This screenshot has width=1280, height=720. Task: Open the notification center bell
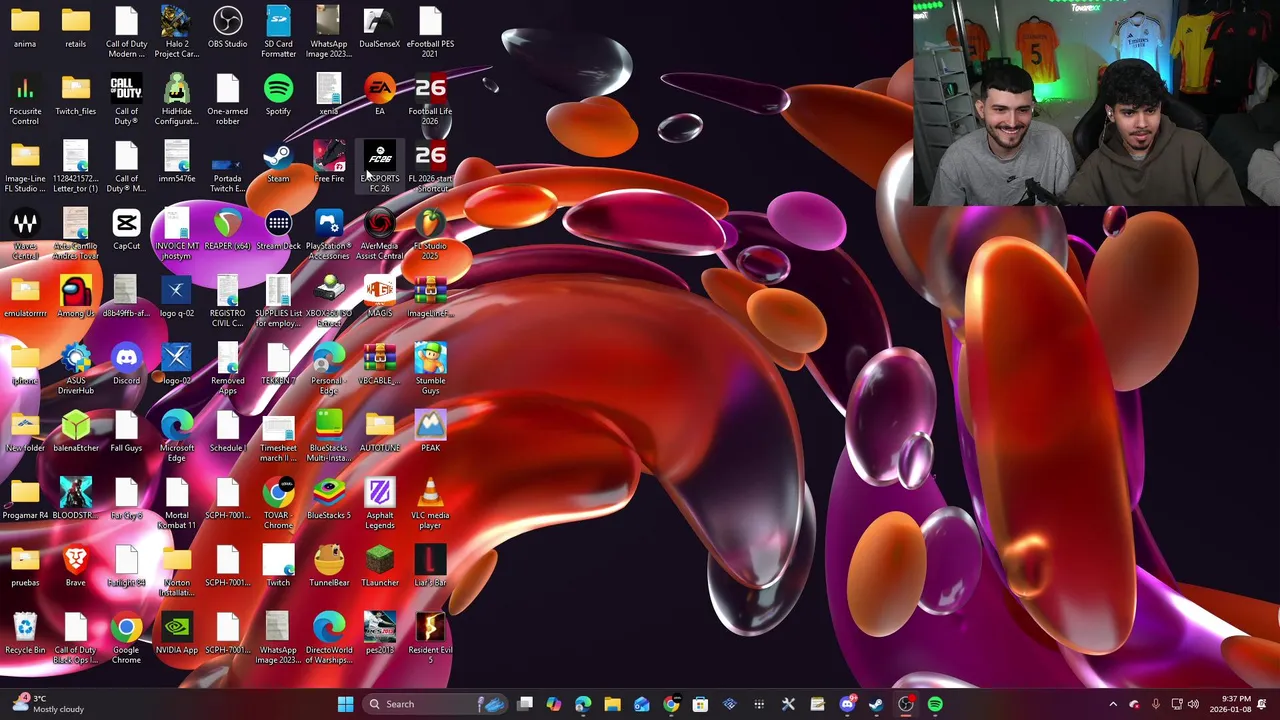coord(1263,704)
